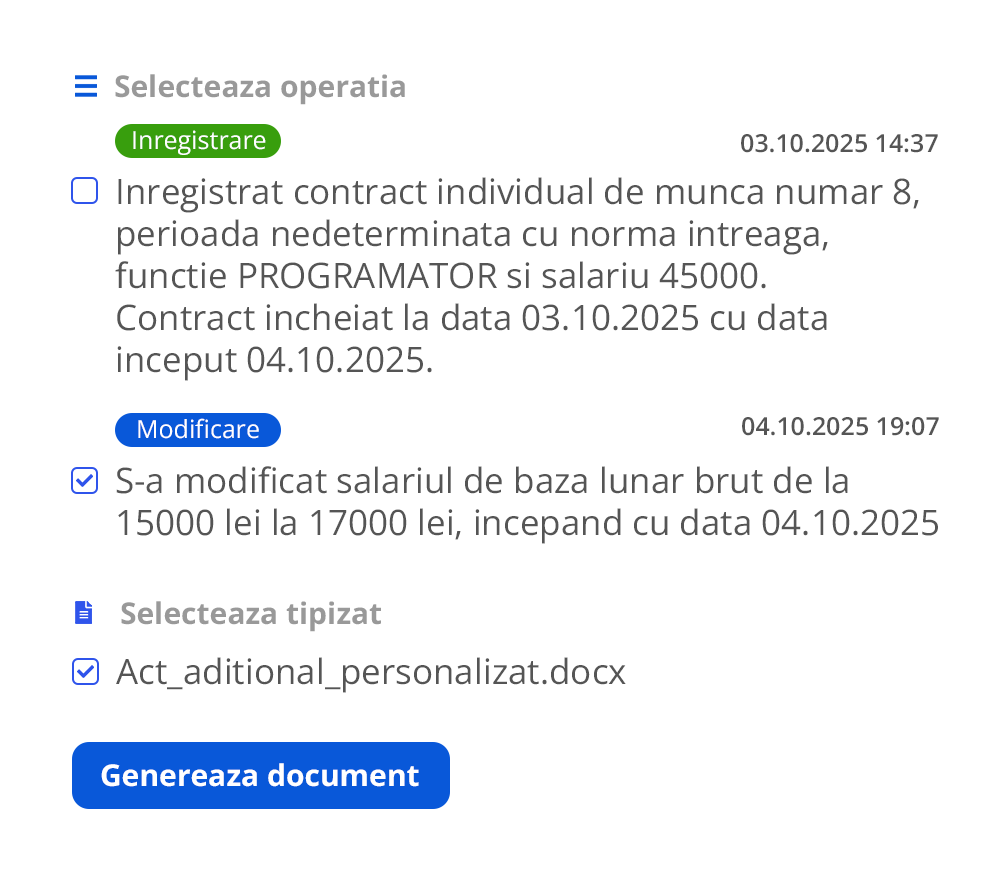This screenshot has height=870, width=982.
Task: Click the list icon beside Selecteaza operatia
Action: point(86,87)
